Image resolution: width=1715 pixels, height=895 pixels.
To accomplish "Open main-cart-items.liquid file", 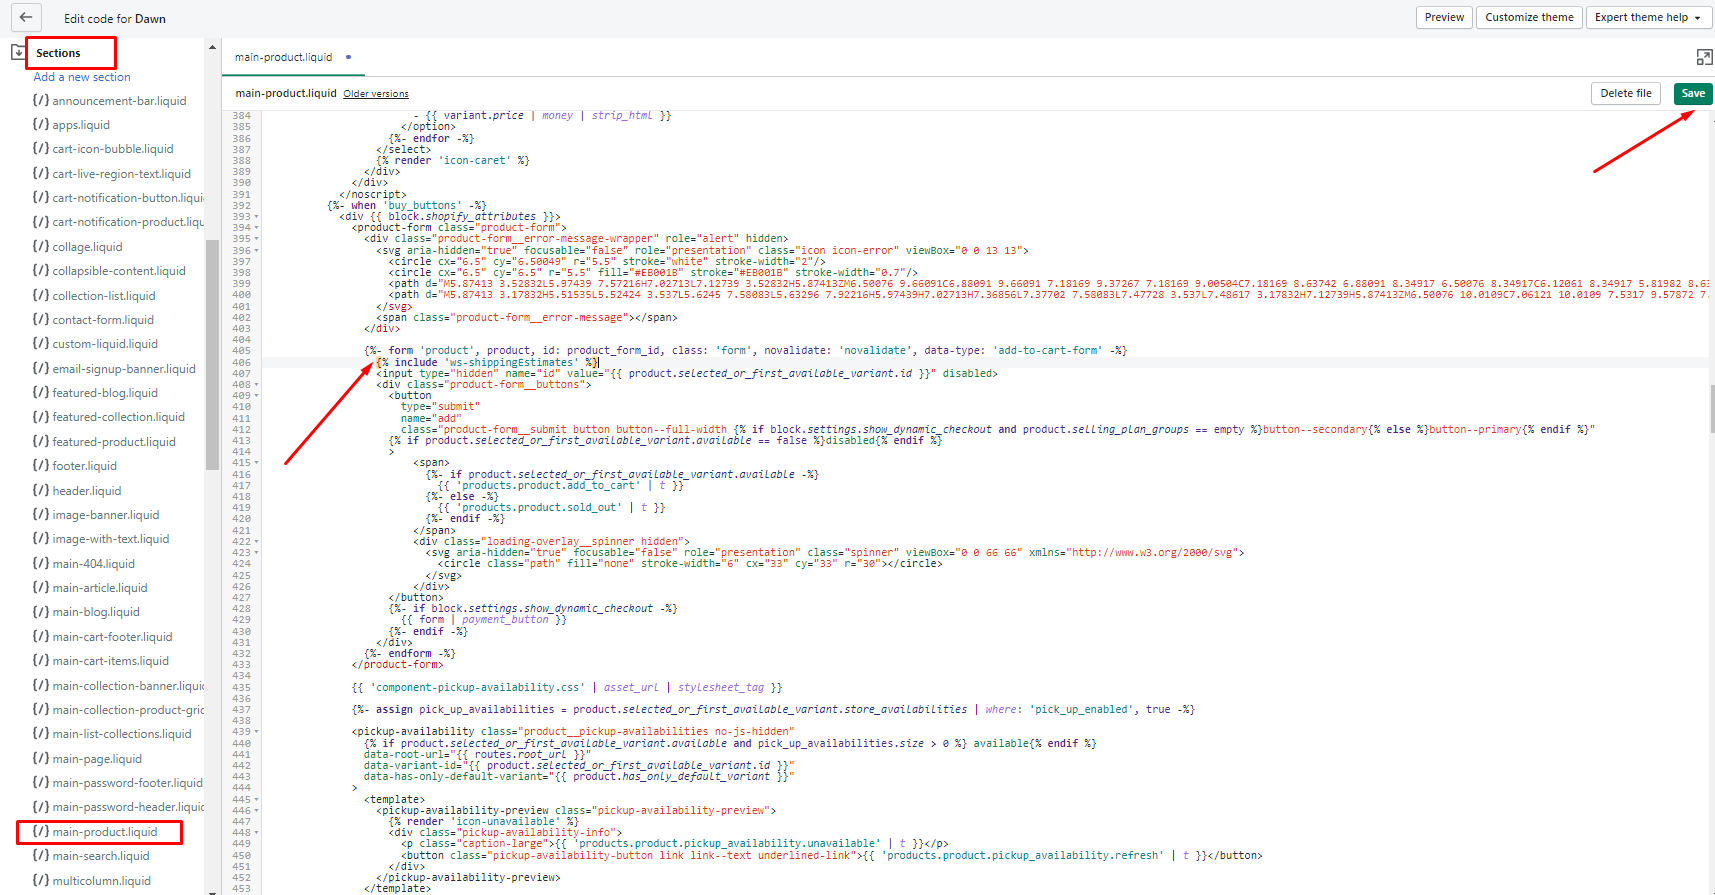I will (111, 661).
